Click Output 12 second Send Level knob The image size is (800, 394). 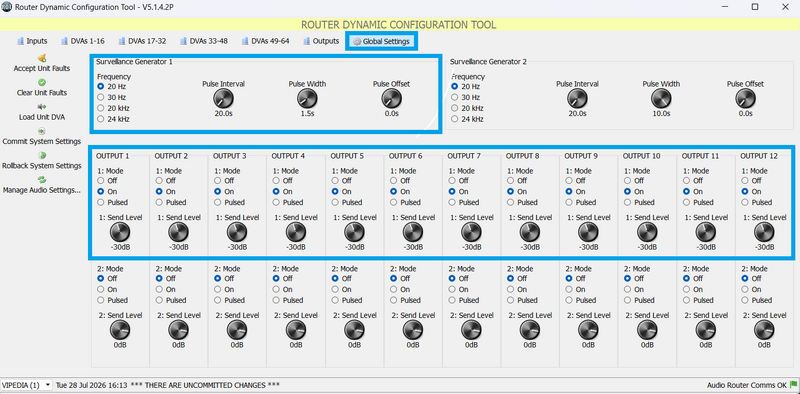coord(764,330)
